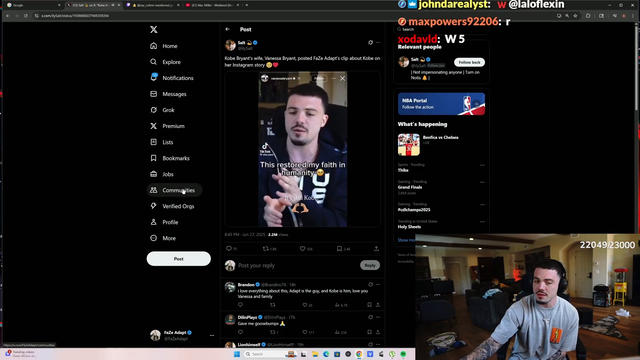Viewport: 640px width, 360px height.
Task: Like the main post heart icon
Action: pos(302,248)
